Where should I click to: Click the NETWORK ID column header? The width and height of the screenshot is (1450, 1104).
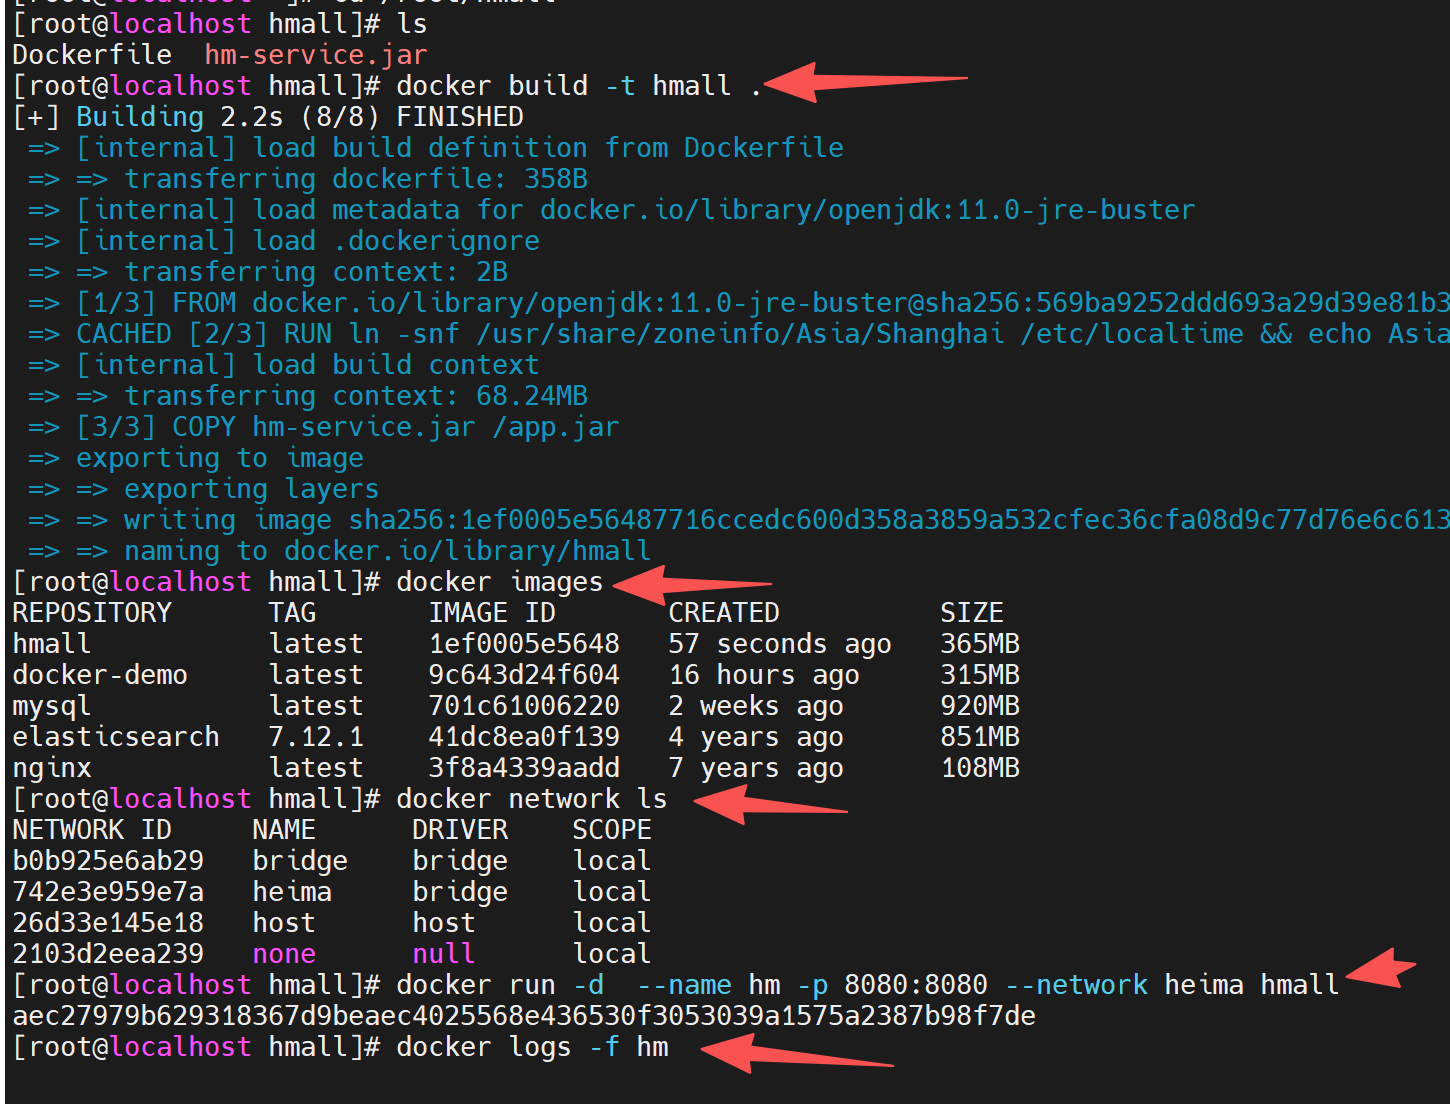click(92, 830)
